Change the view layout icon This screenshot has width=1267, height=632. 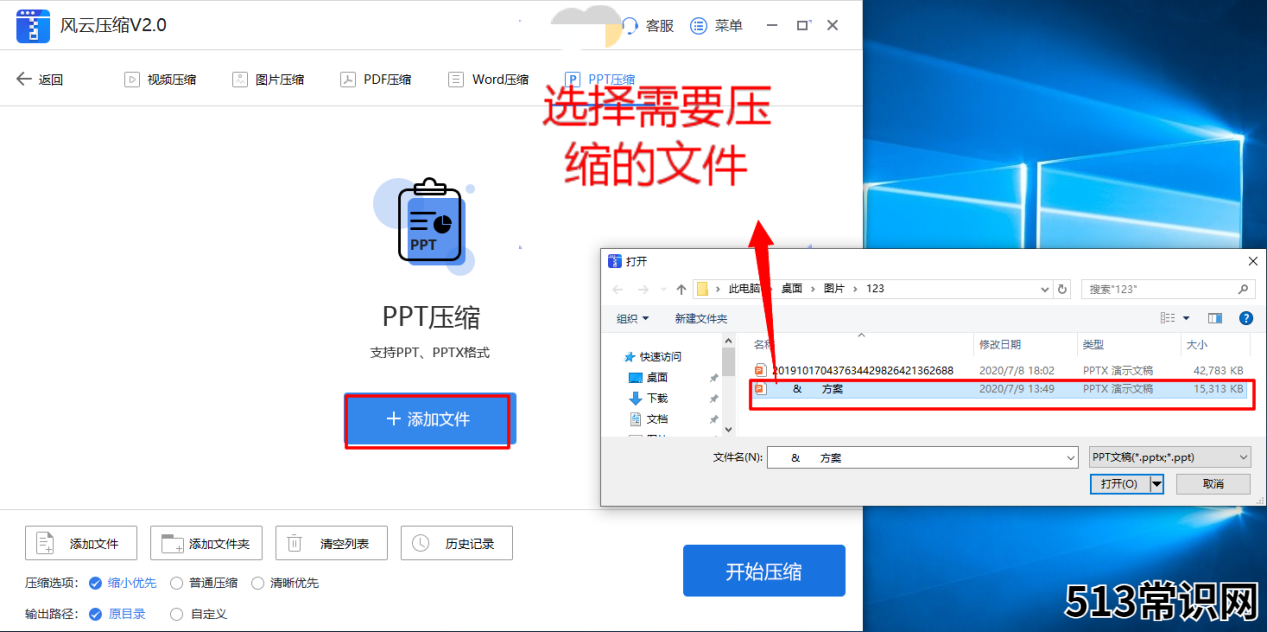[x=1168, y=319]
